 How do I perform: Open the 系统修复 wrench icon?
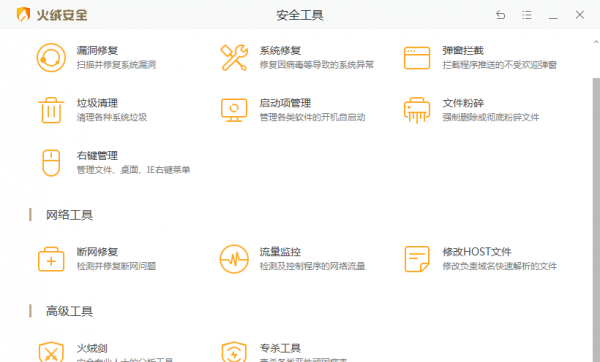pyautogui.click(x=234, y=58)
